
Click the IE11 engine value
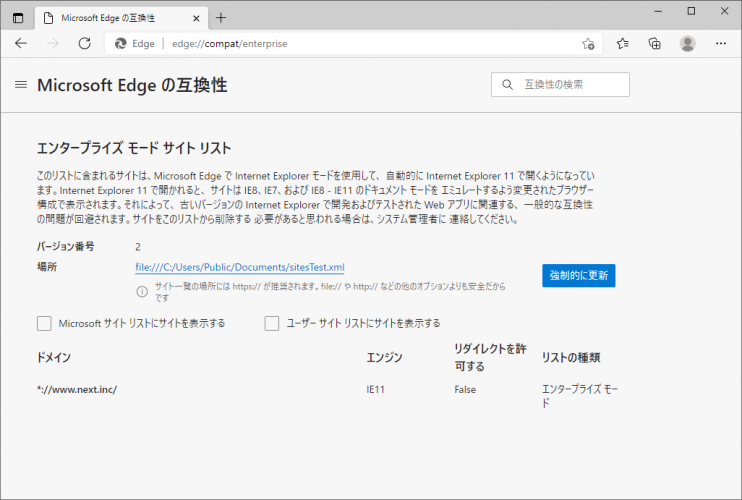tap(375, 389)
